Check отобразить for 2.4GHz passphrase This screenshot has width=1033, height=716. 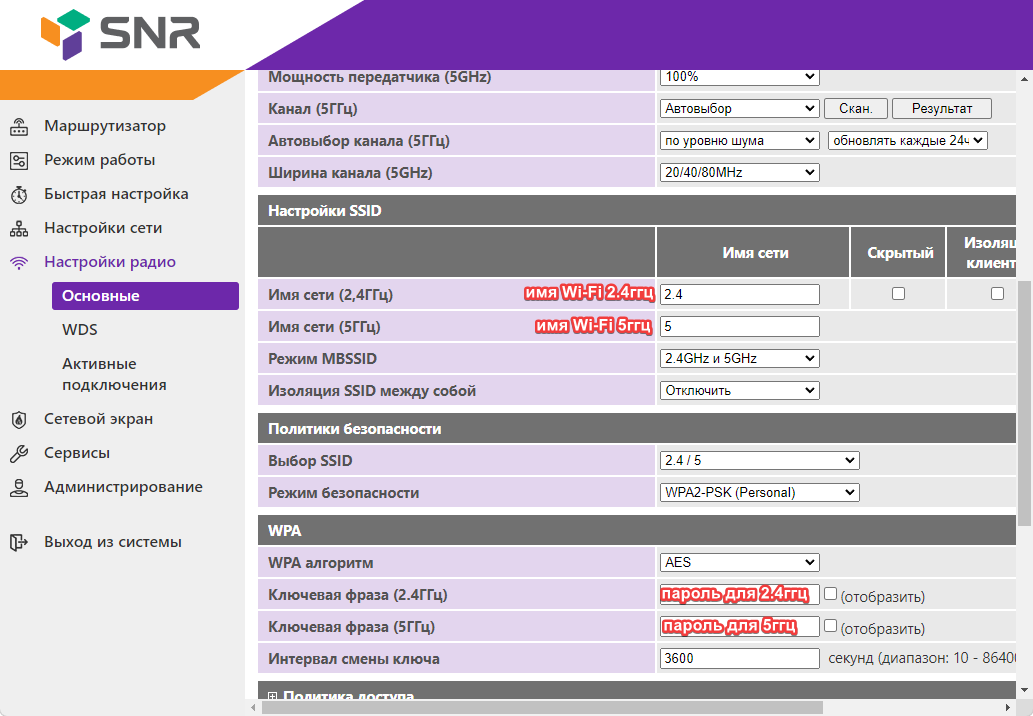831,594
